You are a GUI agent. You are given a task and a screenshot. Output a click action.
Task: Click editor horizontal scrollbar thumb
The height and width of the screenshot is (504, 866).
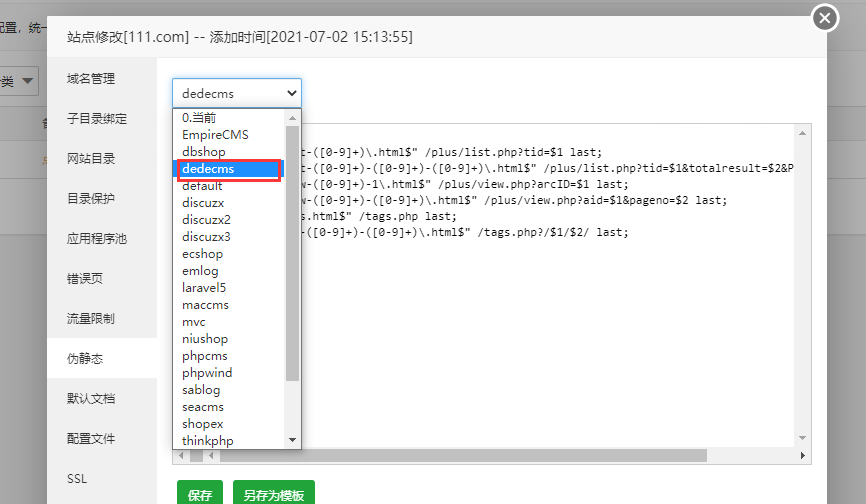[x=463, y=456]
